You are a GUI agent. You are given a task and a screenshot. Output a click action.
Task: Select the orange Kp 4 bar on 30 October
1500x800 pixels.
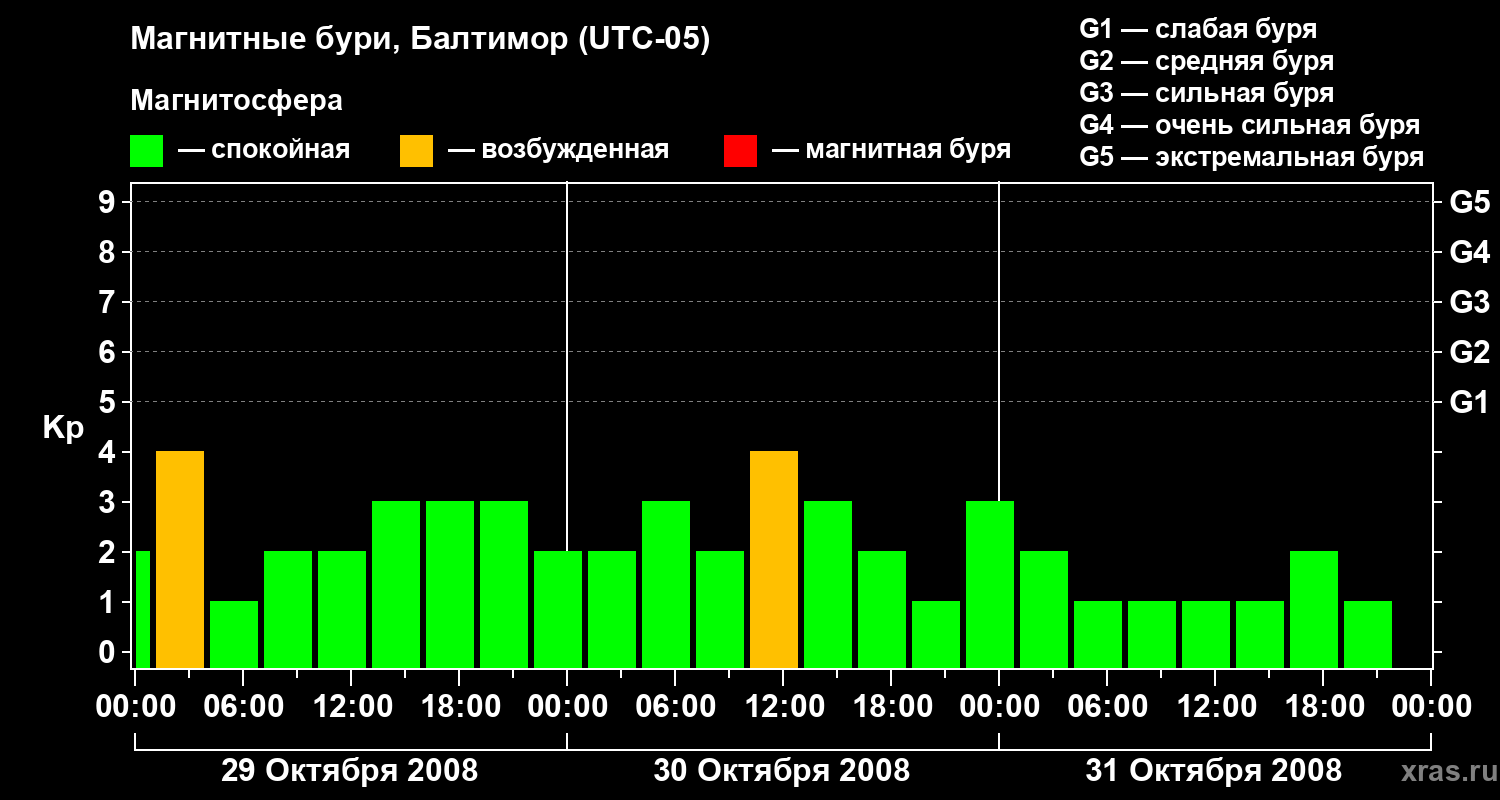coord(774,559)
